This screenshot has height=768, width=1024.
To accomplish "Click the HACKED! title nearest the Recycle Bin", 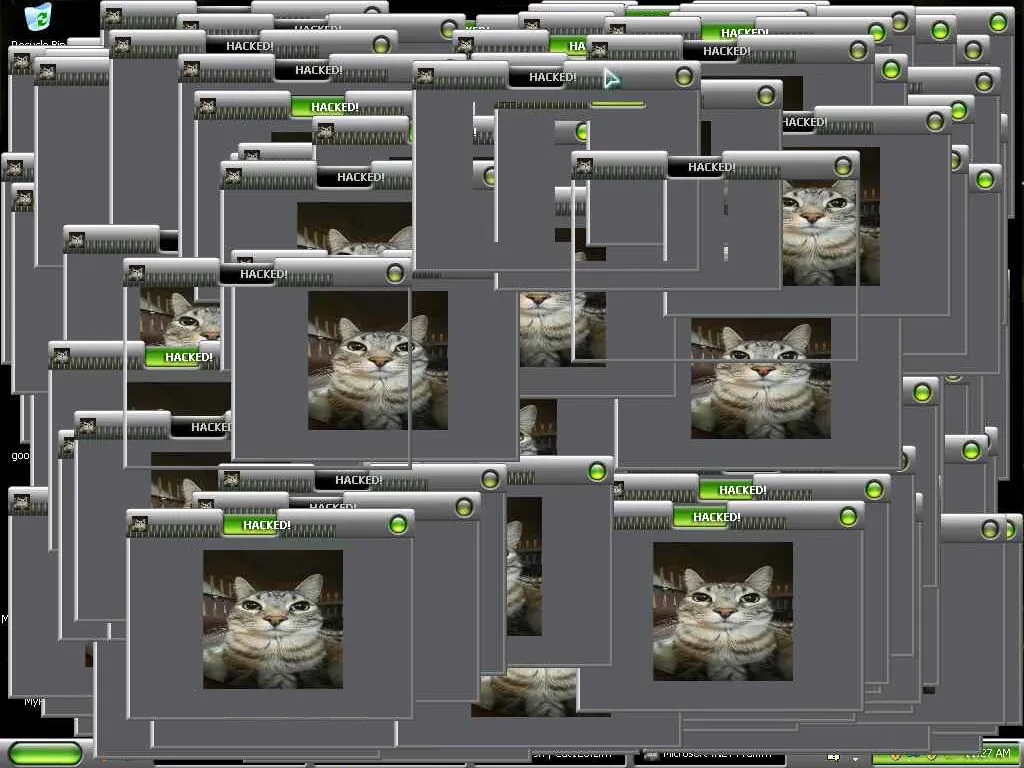I will [x=249, y=46].
